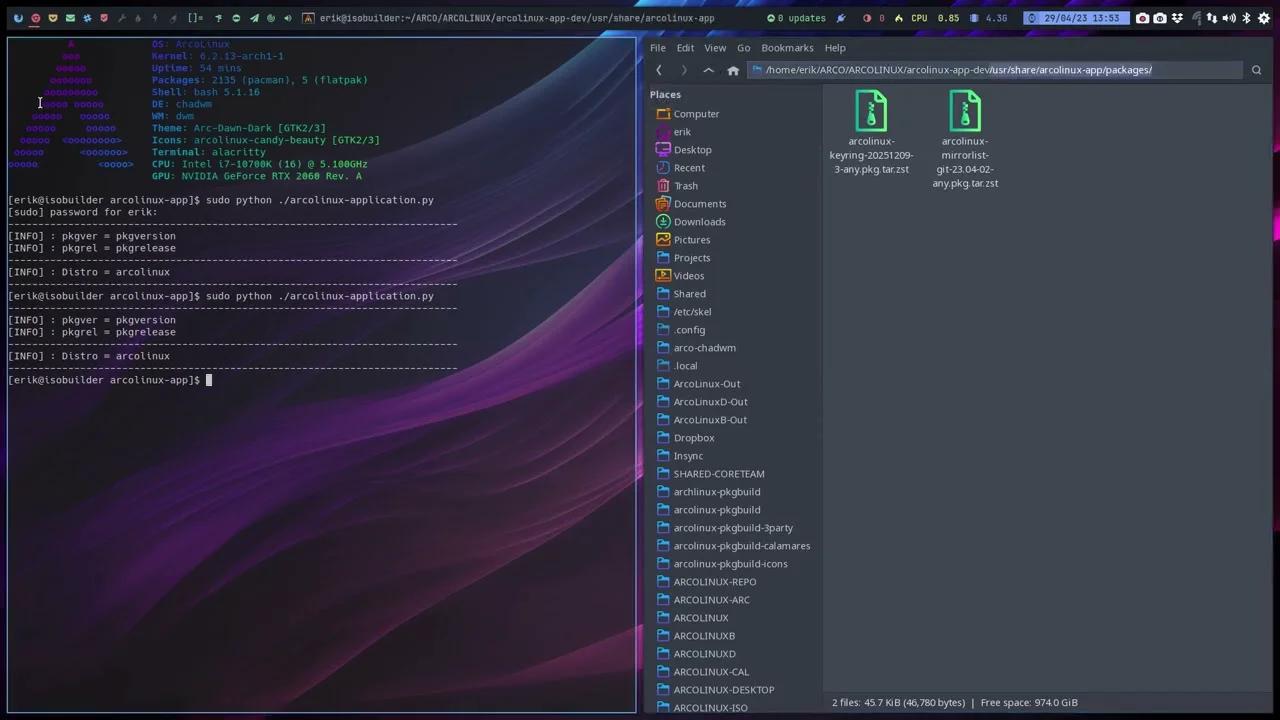
Task: Click the home folder icon in toolbar
Action: [x=733, y=70]
